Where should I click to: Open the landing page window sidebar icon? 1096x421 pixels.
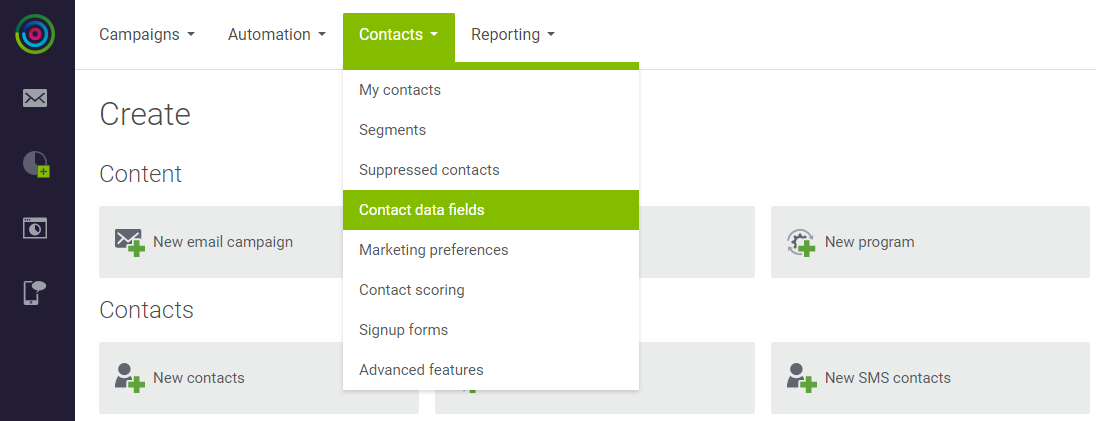tap(35, 228)
